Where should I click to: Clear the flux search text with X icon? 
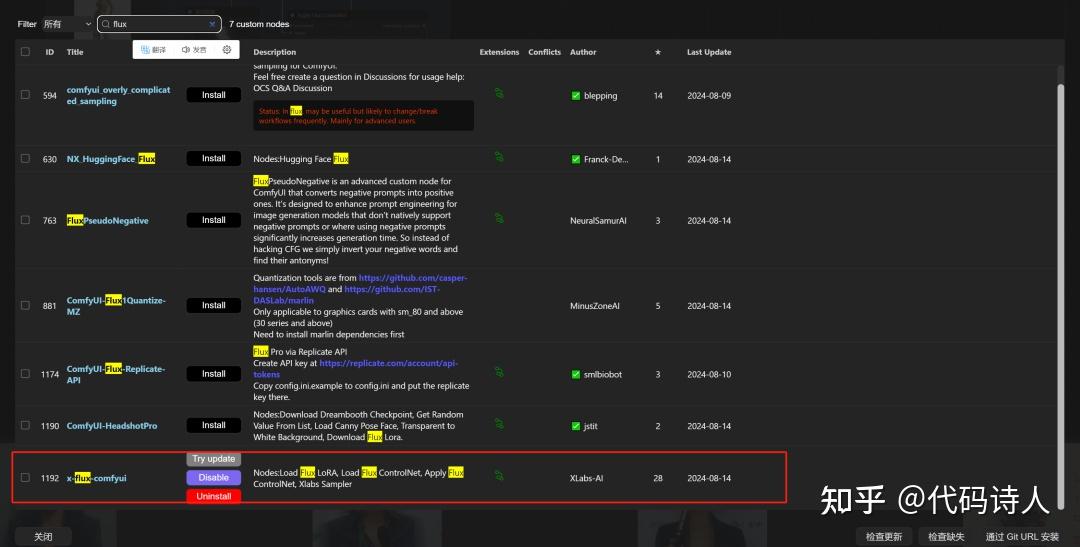pos(212,24)
